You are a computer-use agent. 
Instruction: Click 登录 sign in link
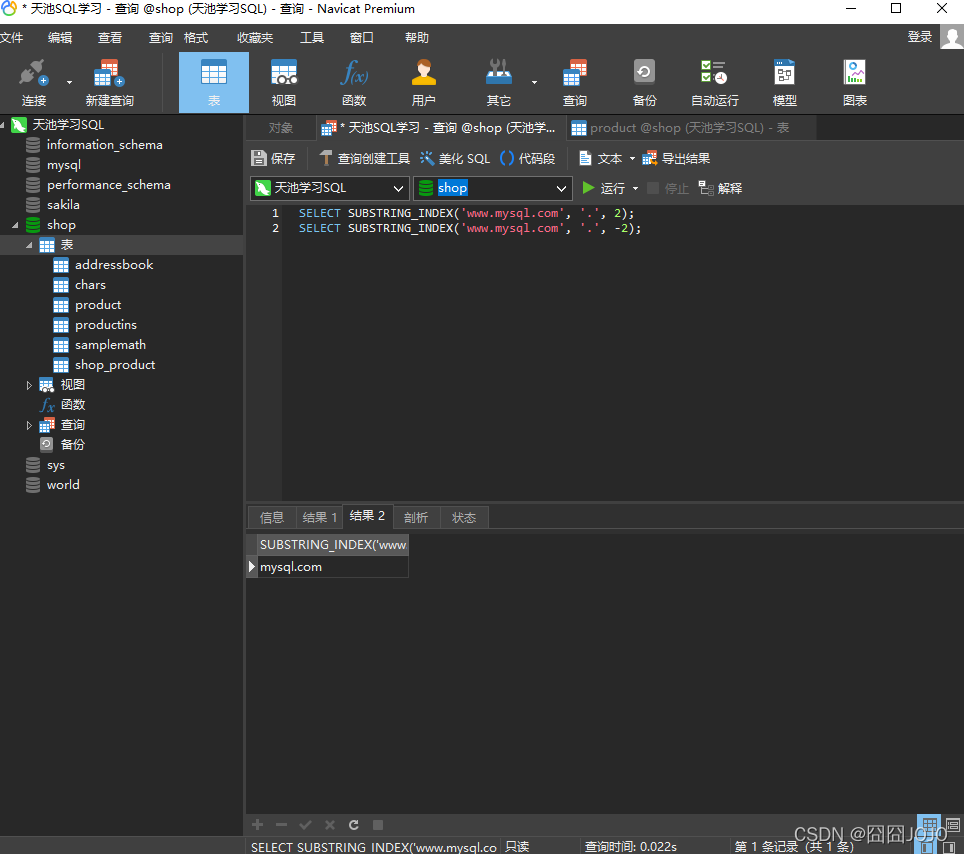[920, 37]
